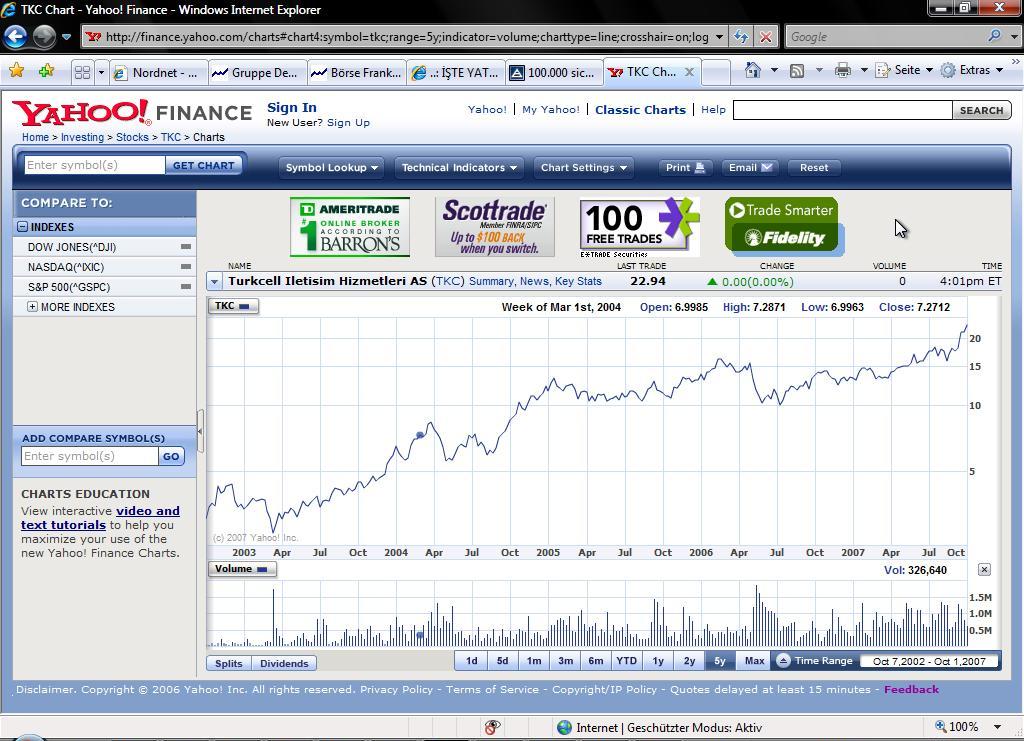
Task: Open the Chart Settings dropdown
Action: coord(584,168)
